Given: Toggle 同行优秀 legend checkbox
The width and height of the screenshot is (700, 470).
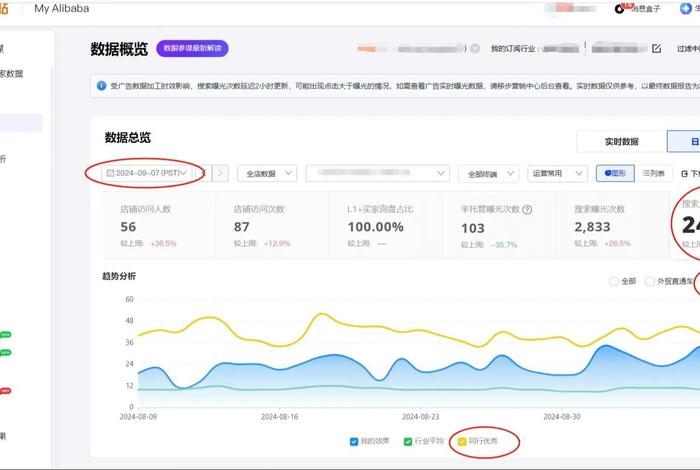Looking at the screenshot, I should [462, 441].
